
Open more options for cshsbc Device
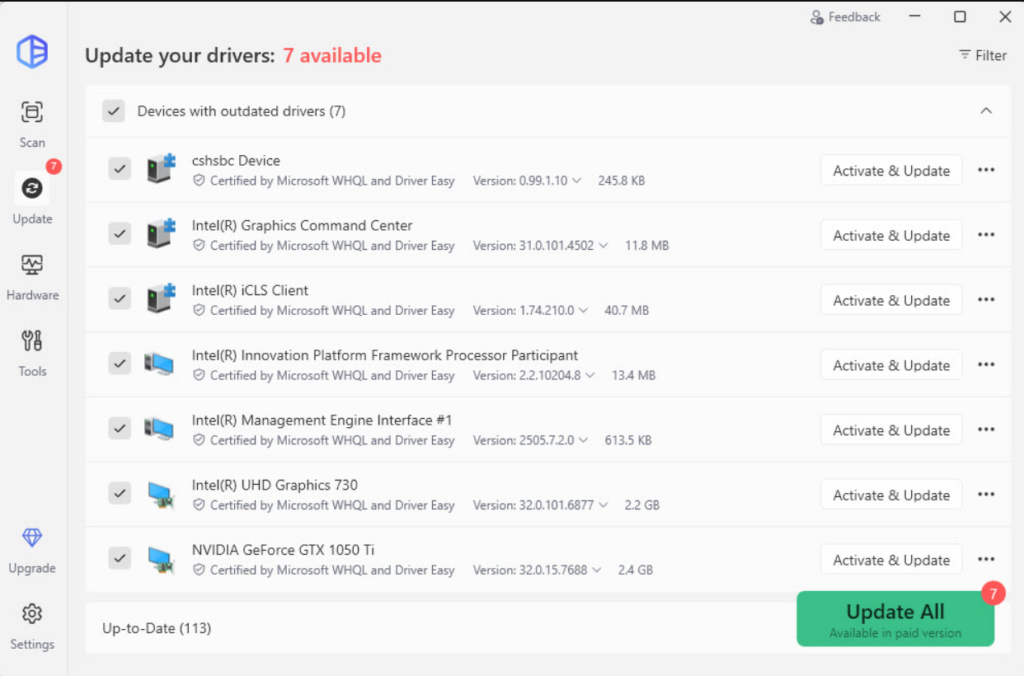click(x=986, y=169)
